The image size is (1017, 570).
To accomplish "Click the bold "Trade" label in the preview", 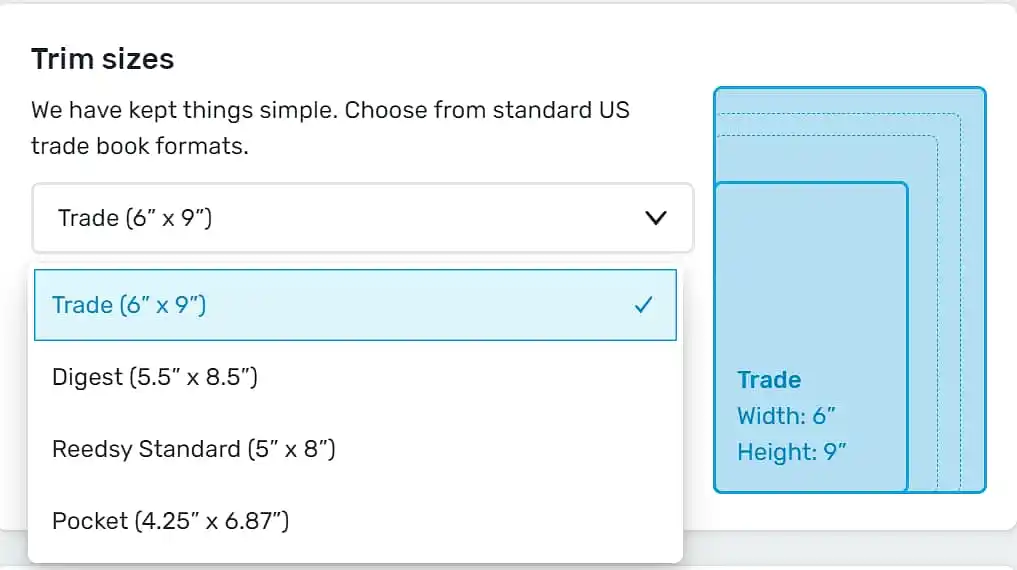I will (769, 380).
